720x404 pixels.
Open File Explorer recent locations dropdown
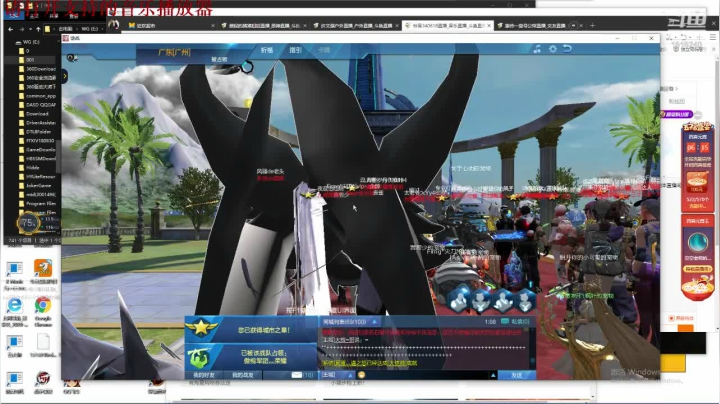click(30, 29)
